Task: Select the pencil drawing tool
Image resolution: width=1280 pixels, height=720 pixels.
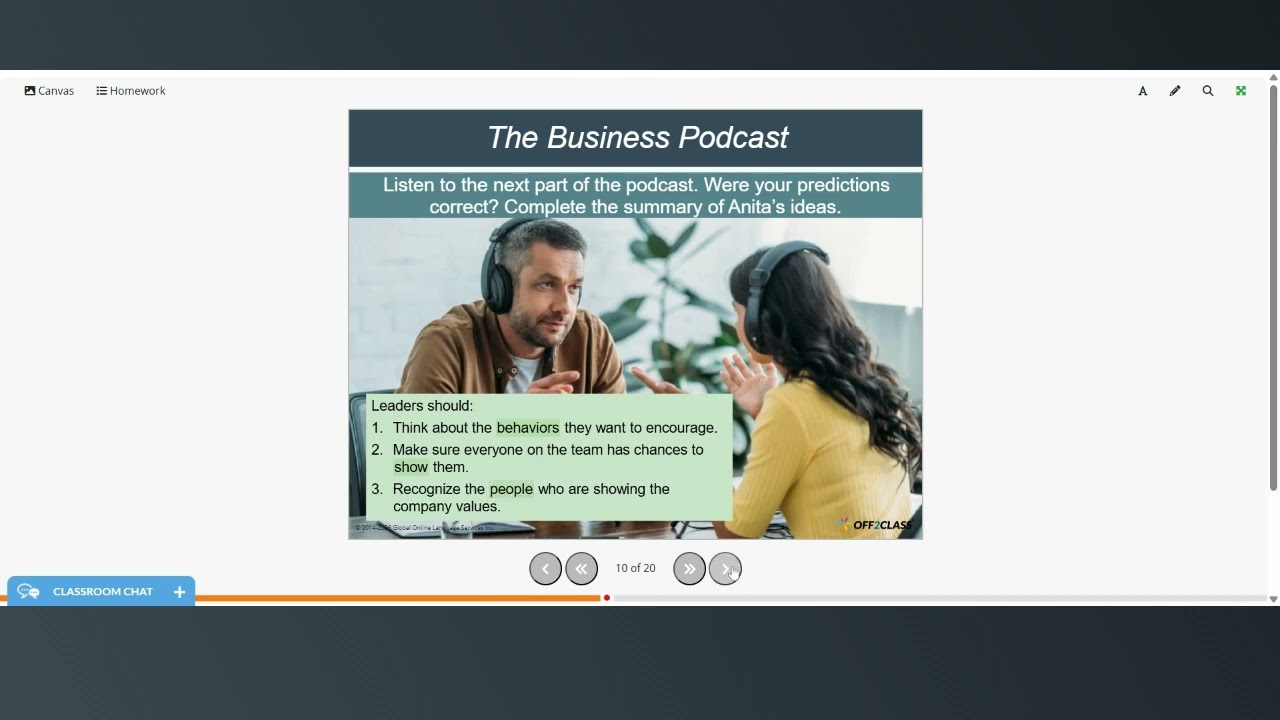Action: 1175,91
